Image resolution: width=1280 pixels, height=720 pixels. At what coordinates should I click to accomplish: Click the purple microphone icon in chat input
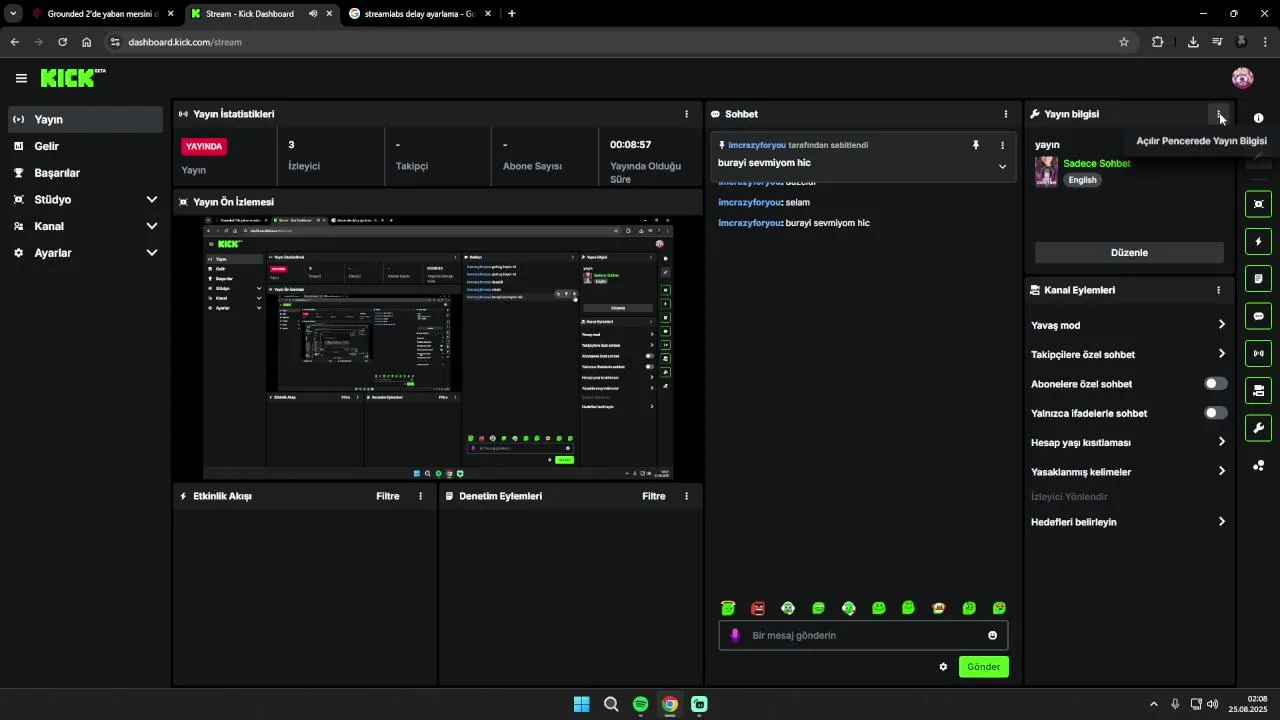click(735, 635)
